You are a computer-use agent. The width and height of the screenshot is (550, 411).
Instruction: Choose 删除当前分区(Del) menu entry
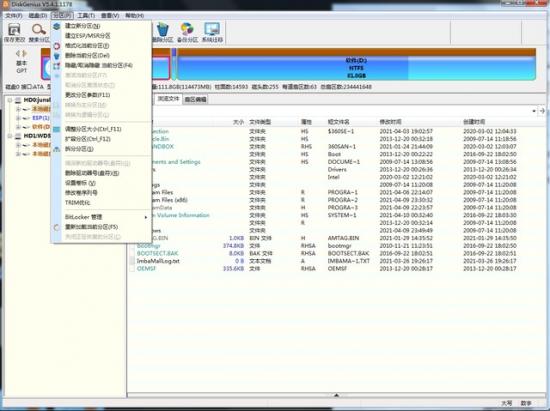click(101, 56)
